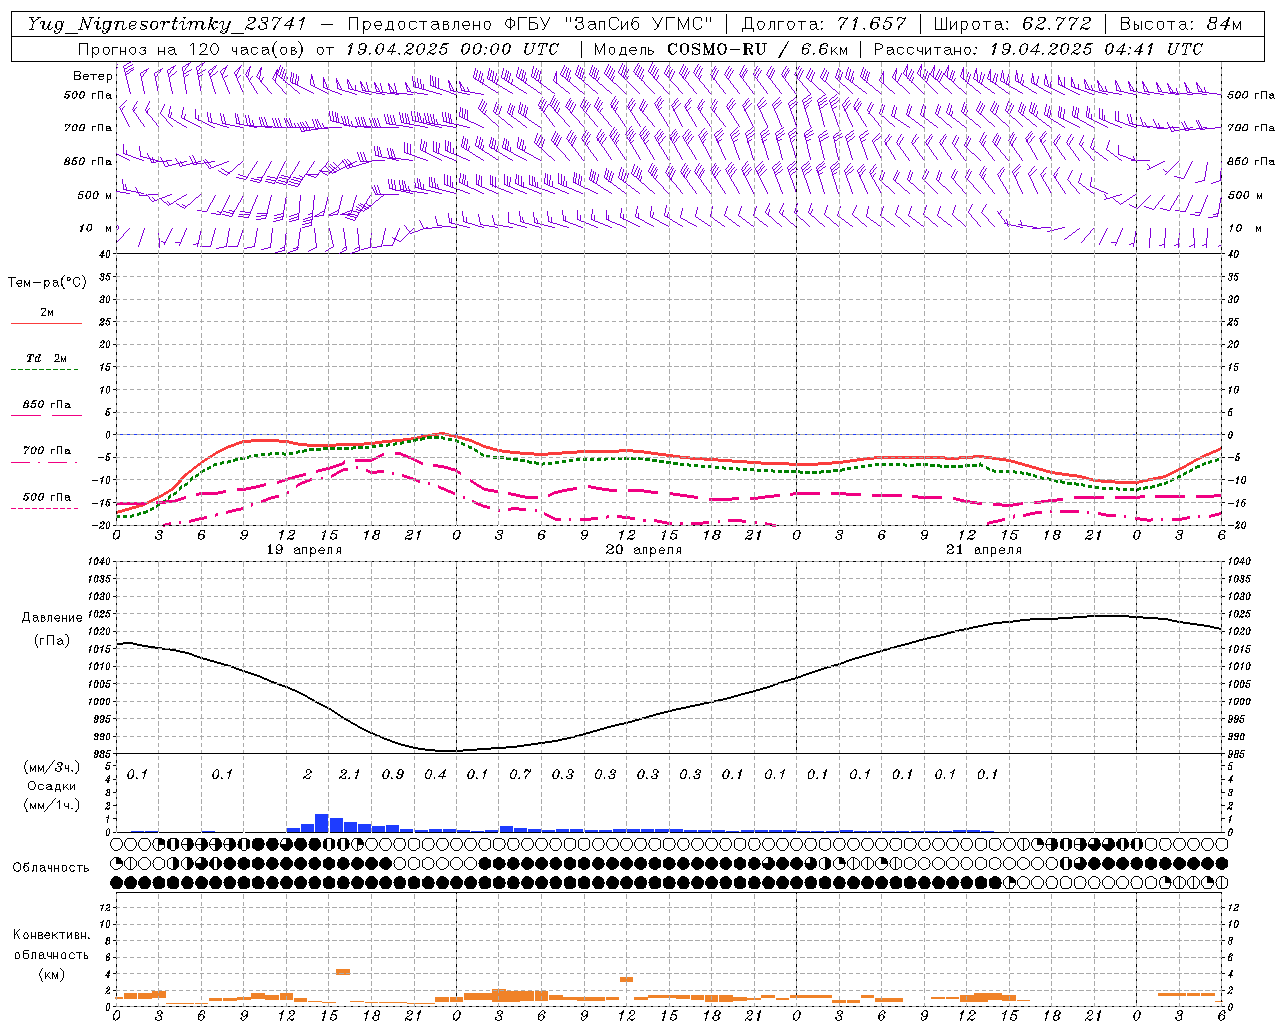Click the 'Конвективн.' convective cloud label
The width and height of the screenshot is (1280, 1024).
(51, 935)
